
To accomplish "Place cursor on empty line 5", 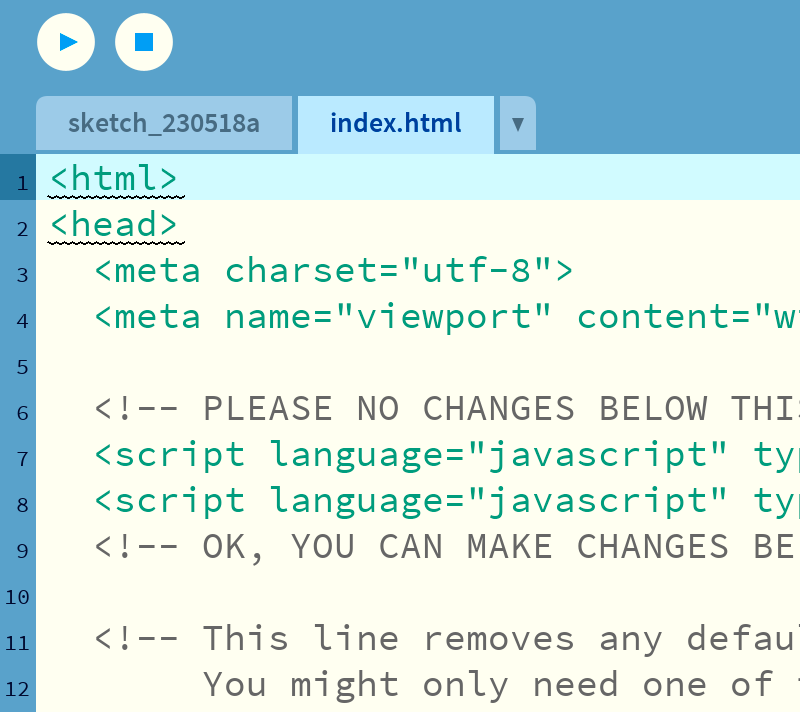I will coord(418,363).
